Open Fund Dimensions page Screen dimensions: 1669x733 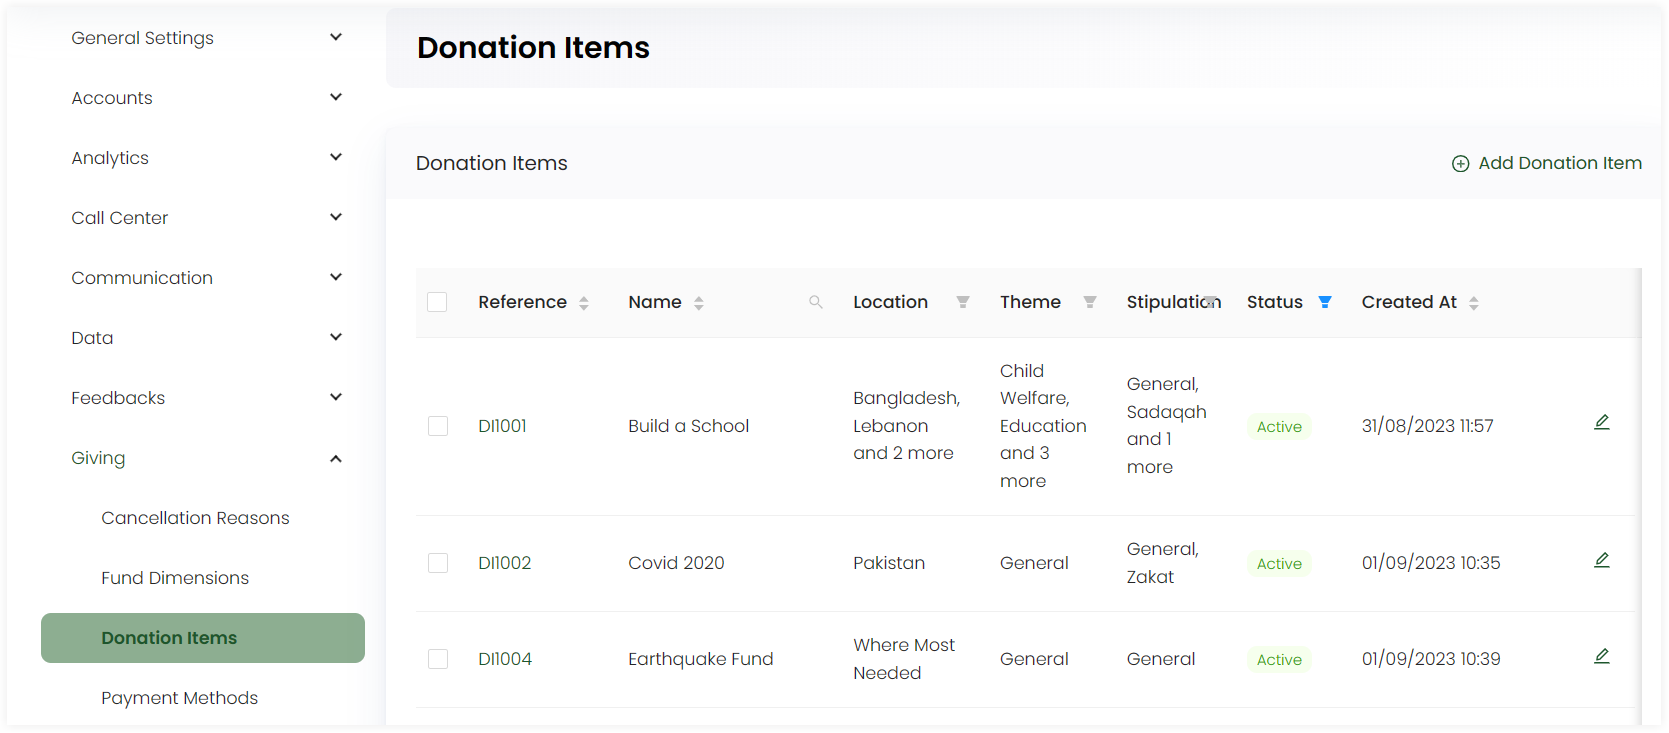[175, 578]
